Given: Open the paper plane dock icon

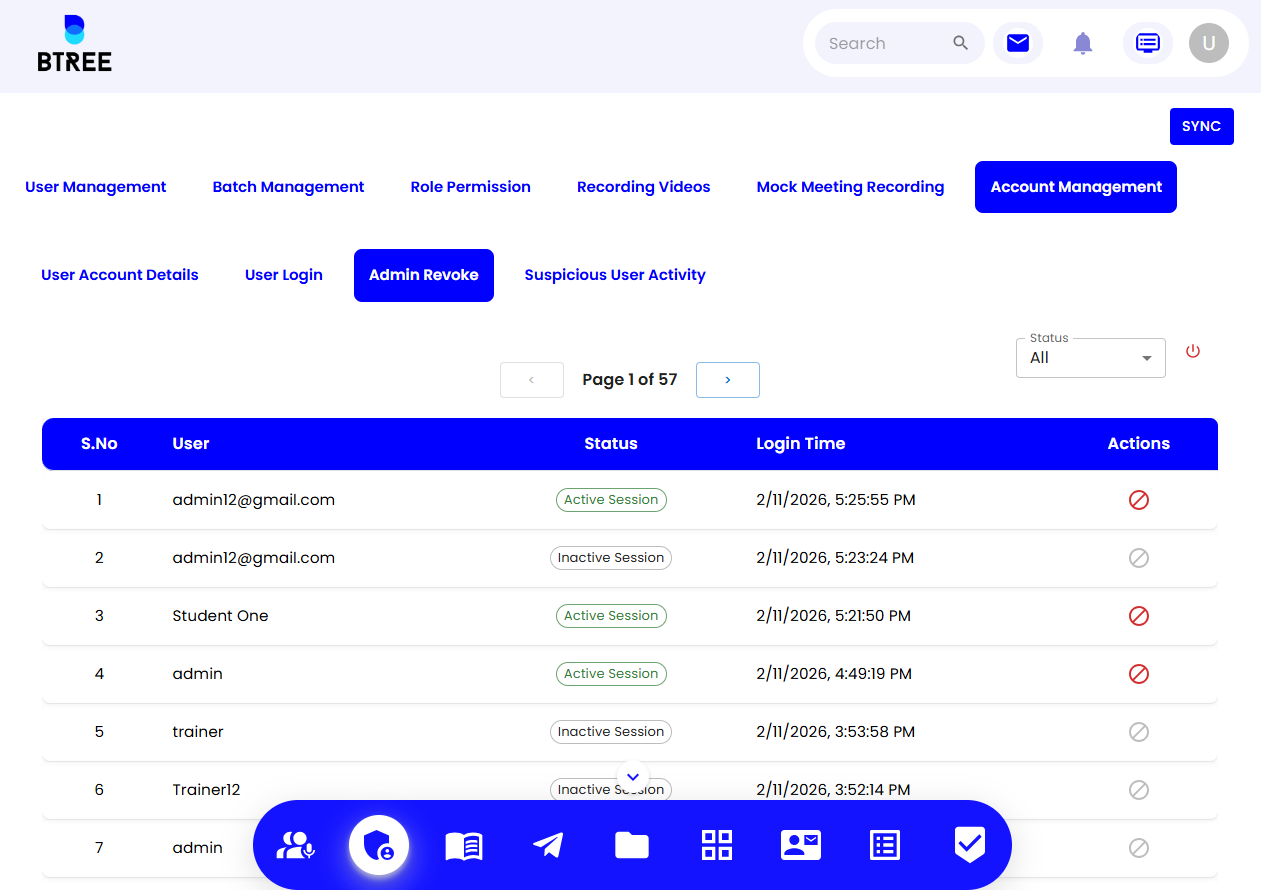Looking at the screenshot, I should click(x=548, y=846).
